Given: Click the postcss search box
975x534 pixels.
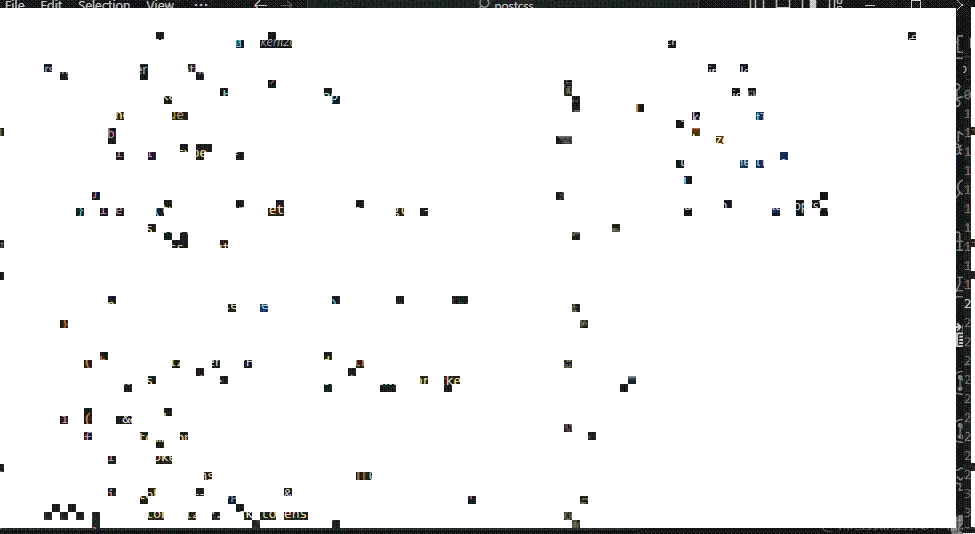Looking at the screenshot, I should point(510,5).
